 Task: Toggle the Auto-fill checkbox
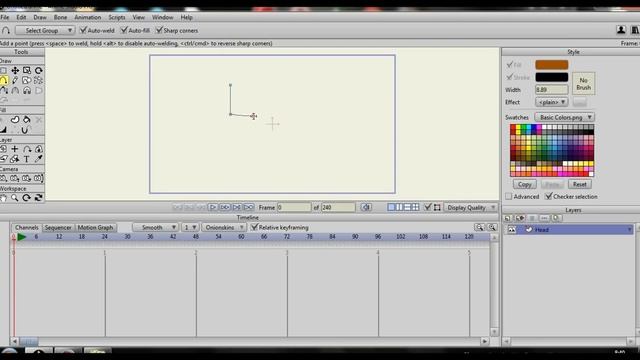pos(124,30)
